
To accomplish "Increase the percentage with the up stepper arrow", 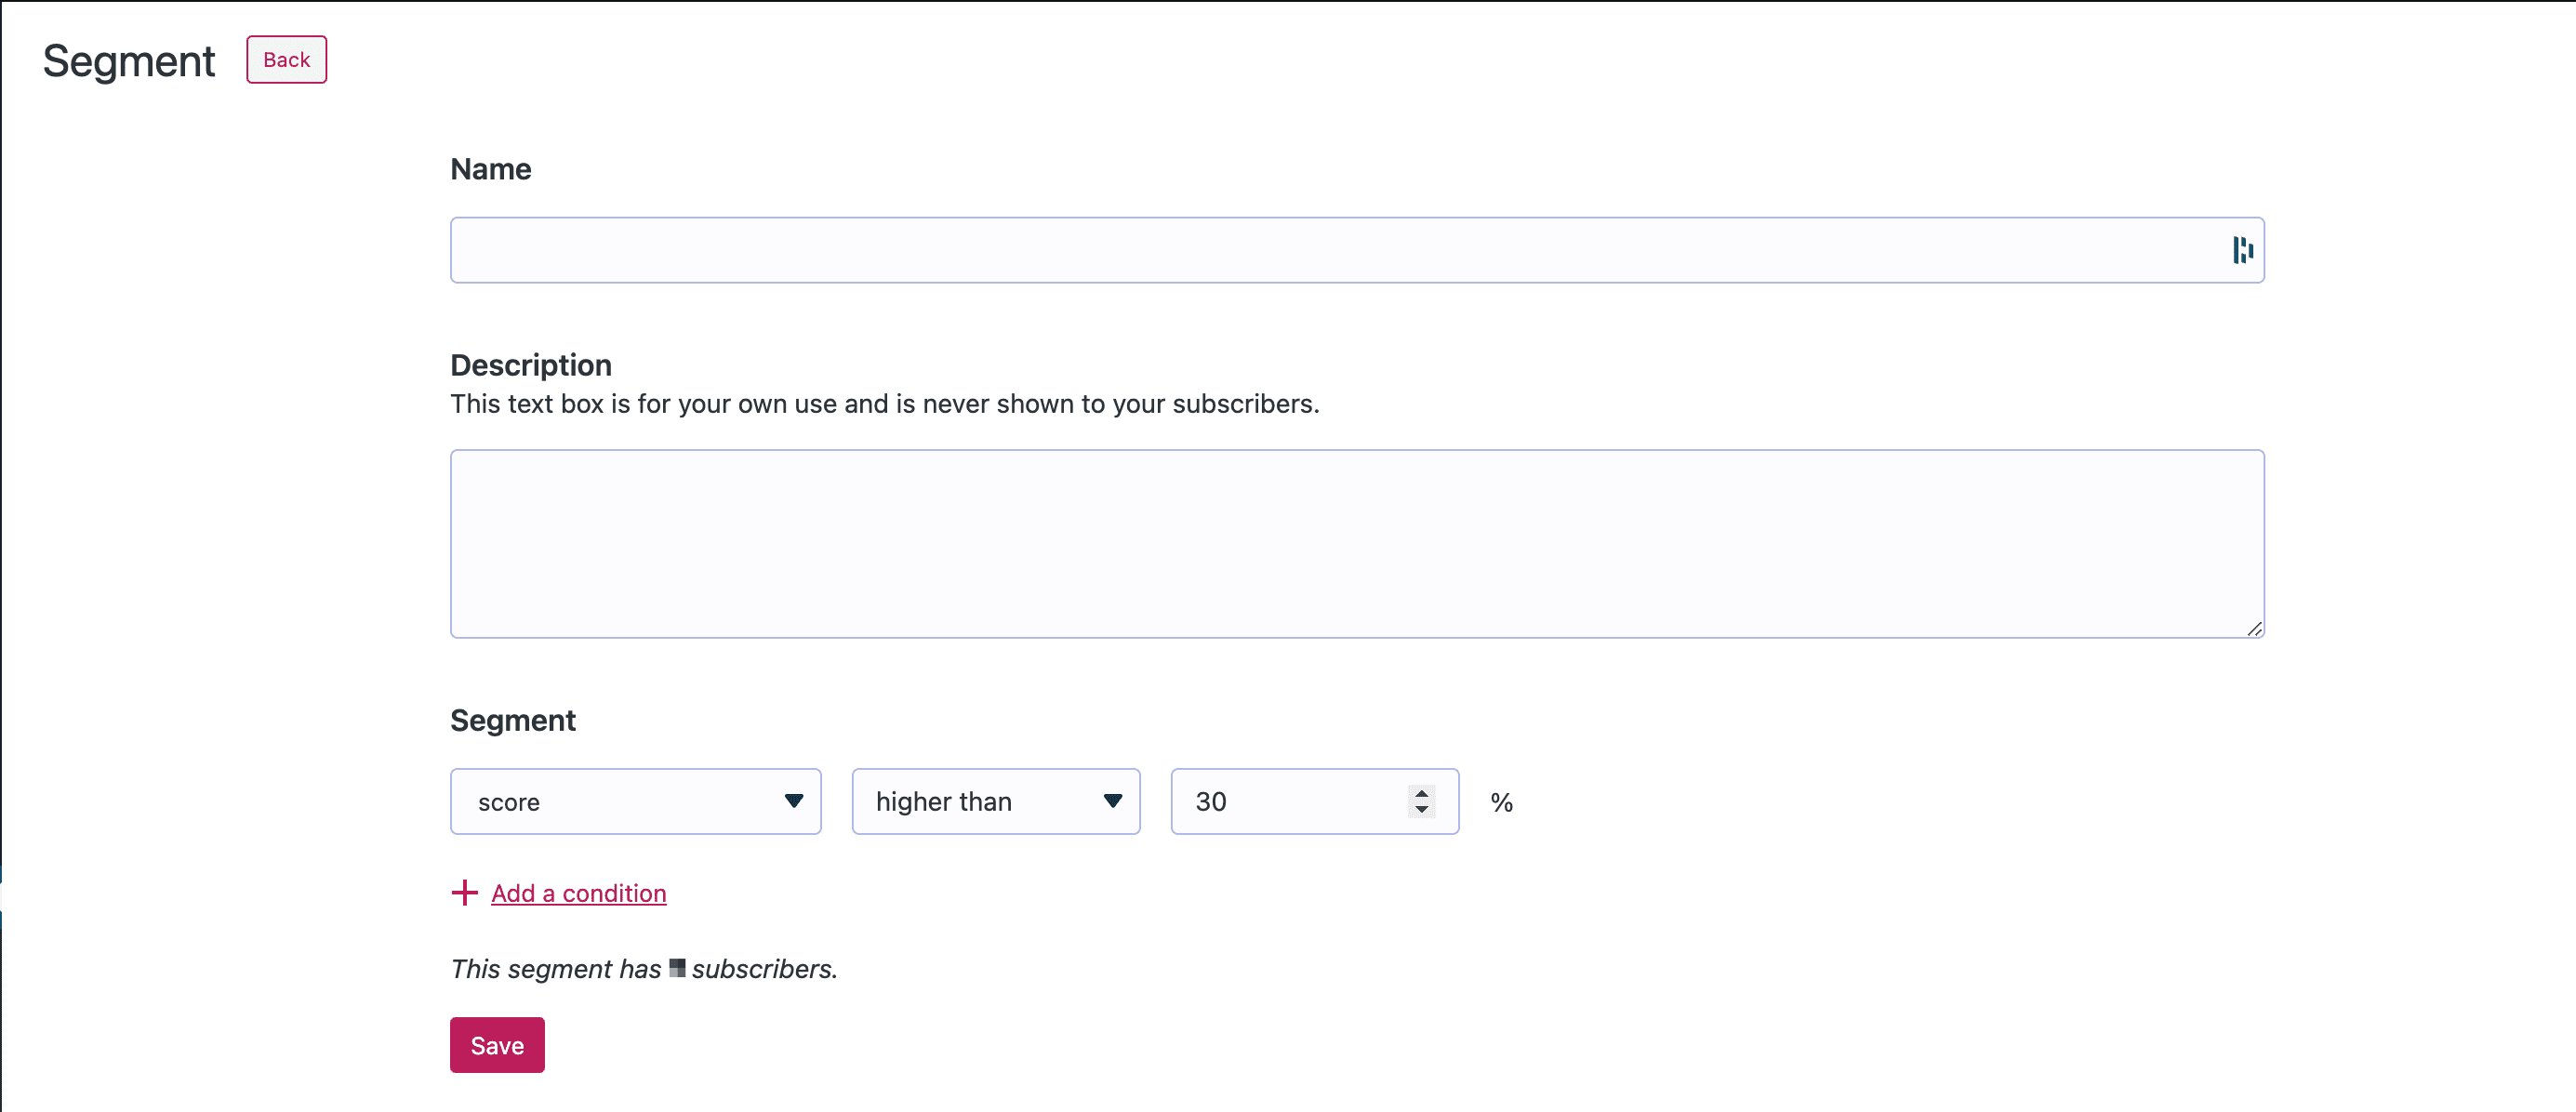I will click(x=1421, y=793).
